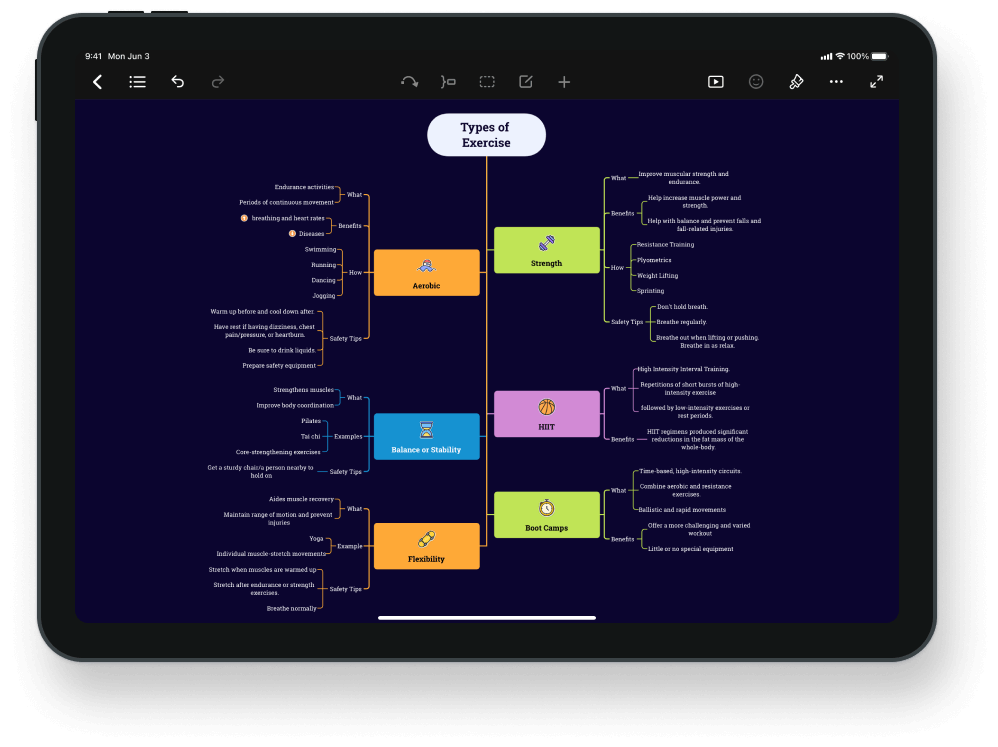Tap the plus insert button
The image size is (998, 747).
[x=564, y=82]
